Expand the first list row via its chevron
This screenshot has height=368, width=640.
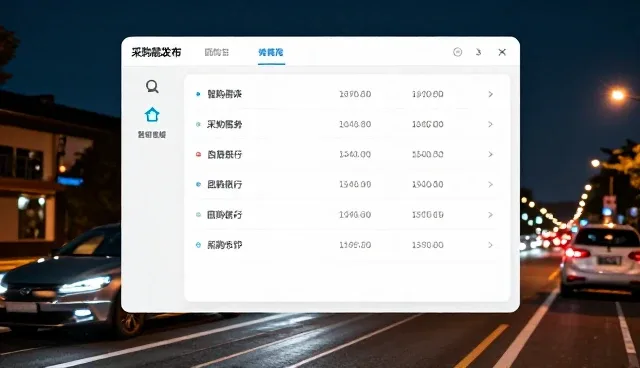click(x=491, y=94)
